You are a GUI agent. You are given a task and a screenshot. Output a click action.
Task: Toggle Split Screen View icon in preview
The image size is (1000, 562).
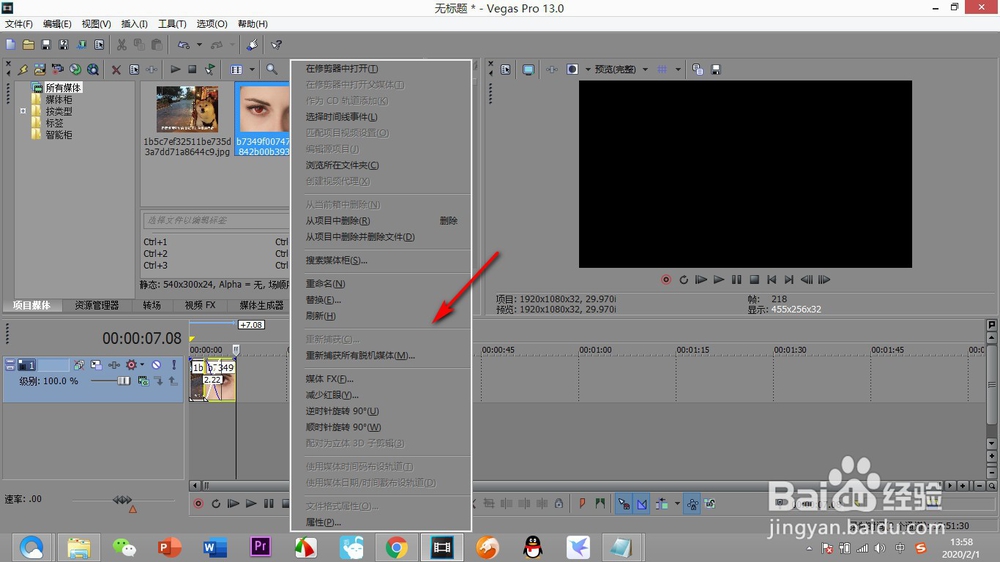click(573, 70)
